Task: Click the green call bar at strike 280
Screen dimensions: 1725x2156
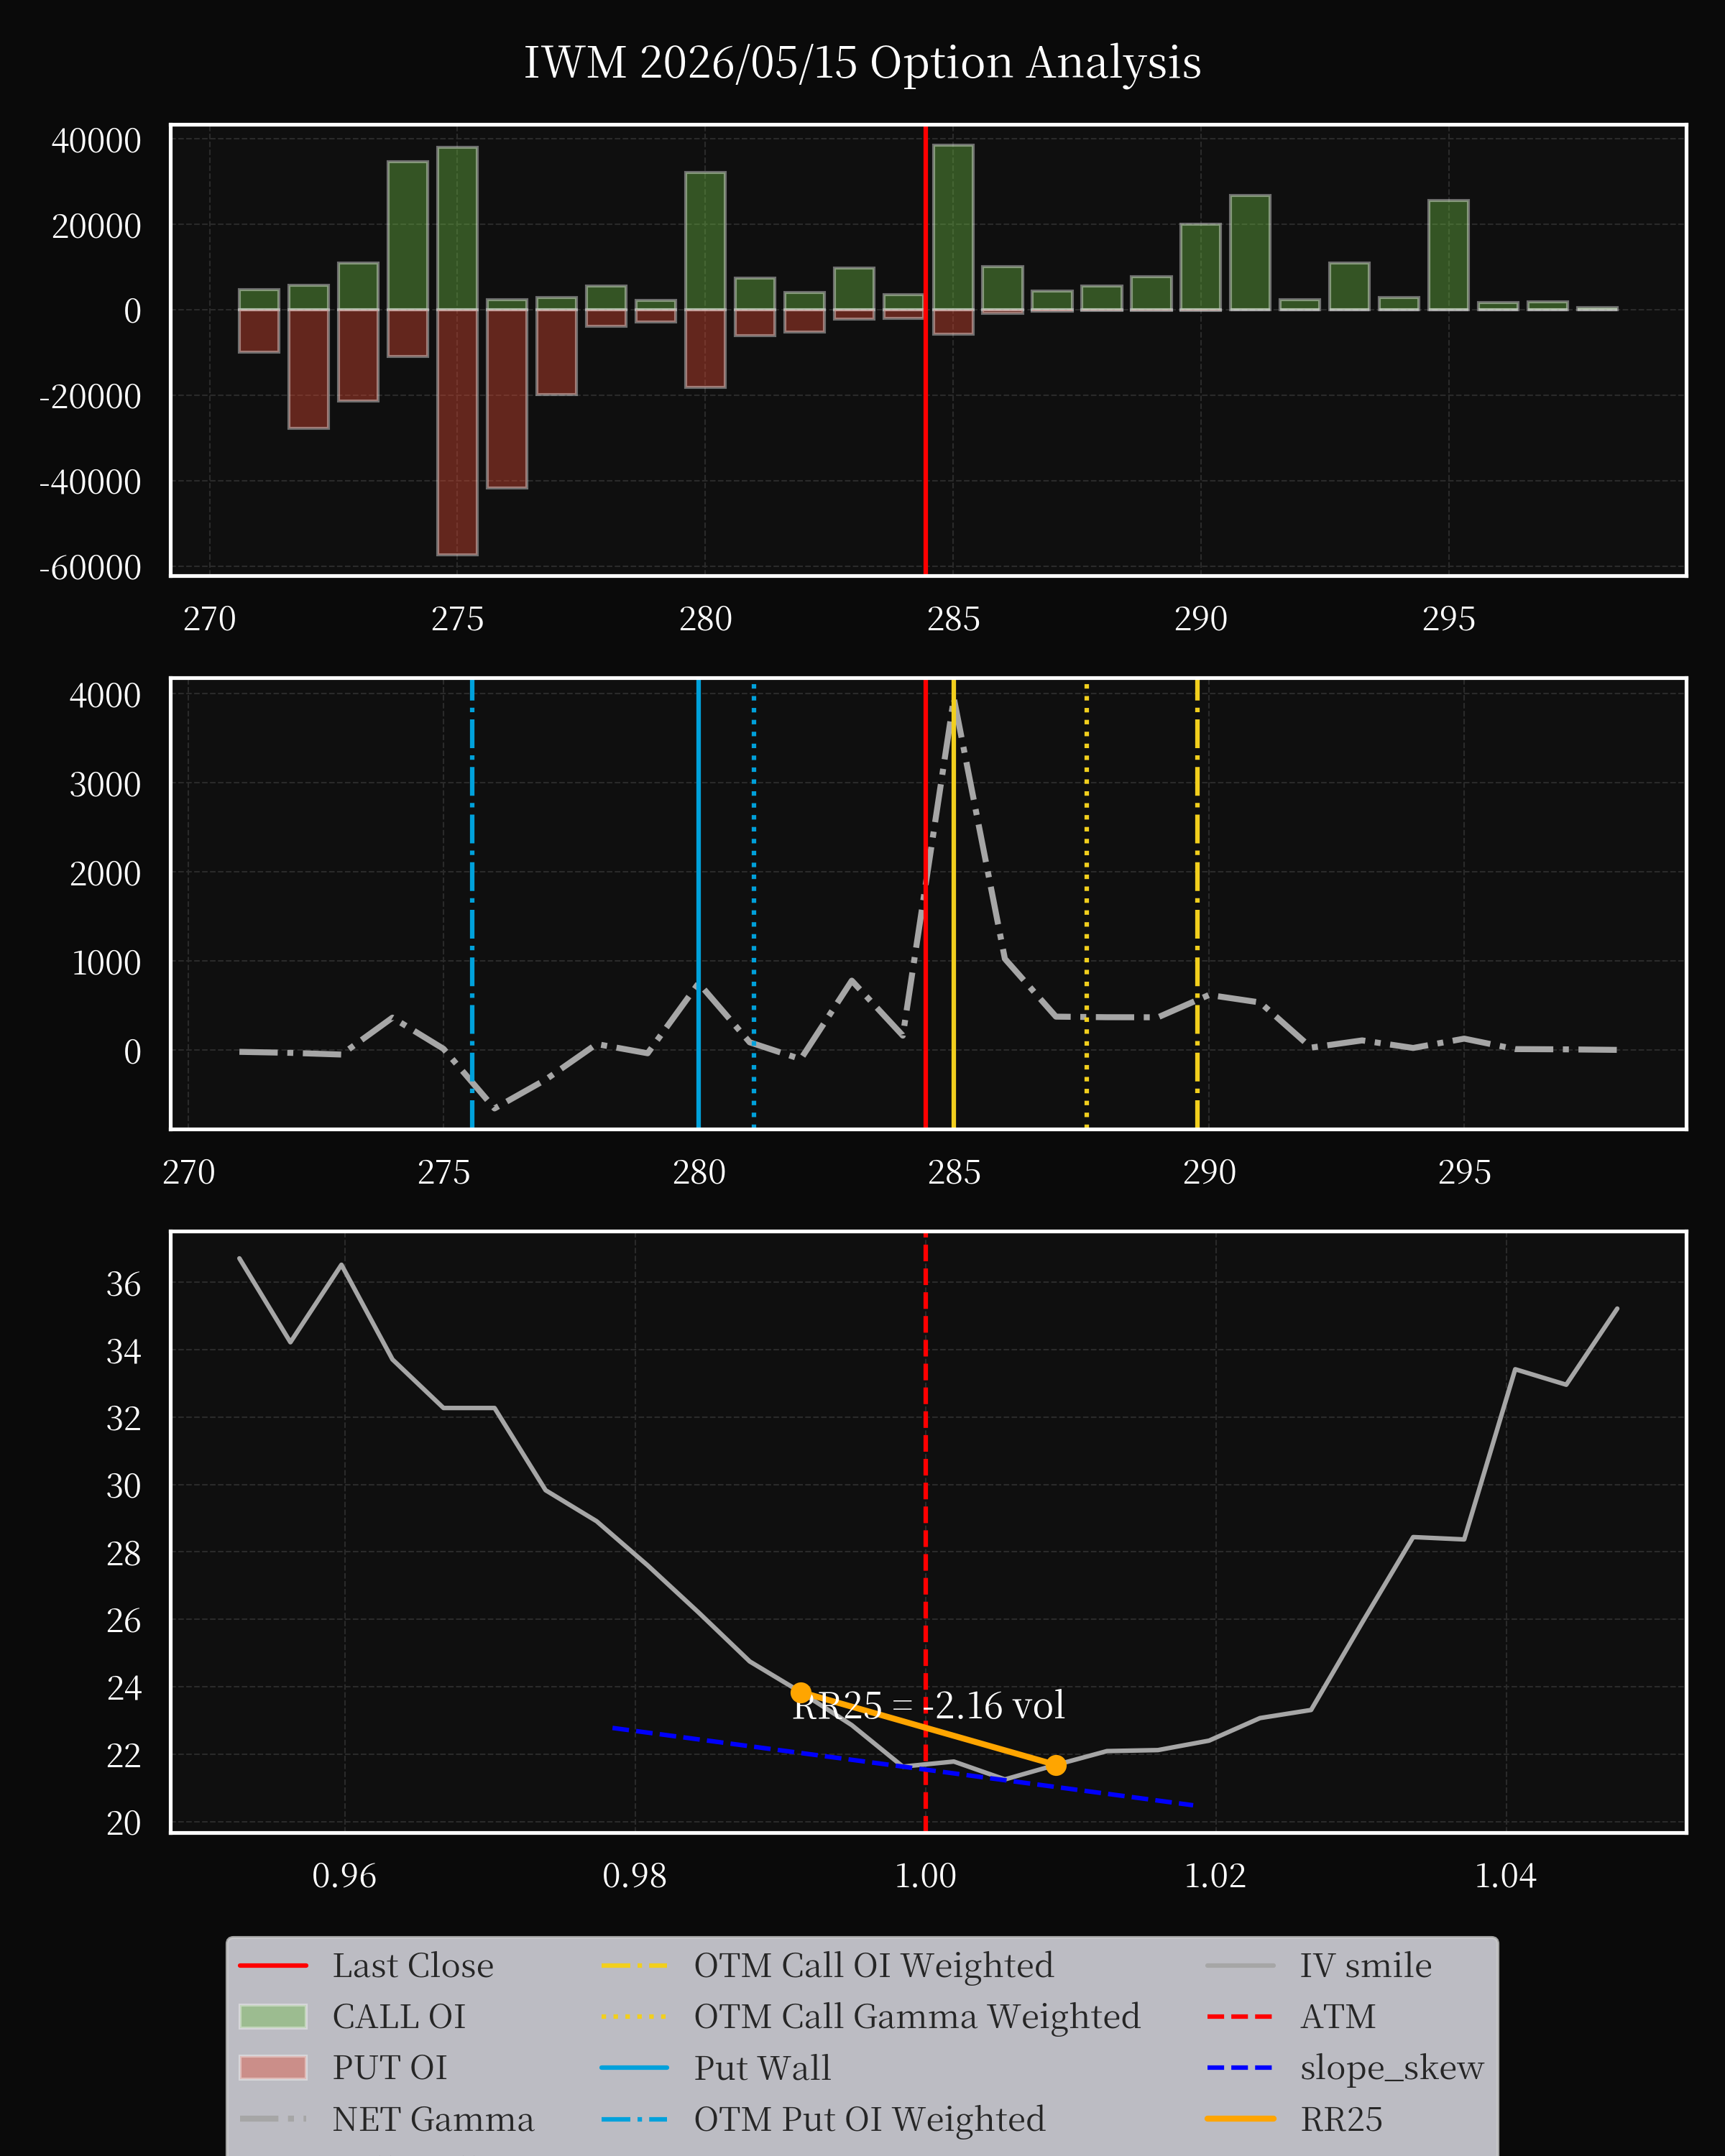Action: 705,241
